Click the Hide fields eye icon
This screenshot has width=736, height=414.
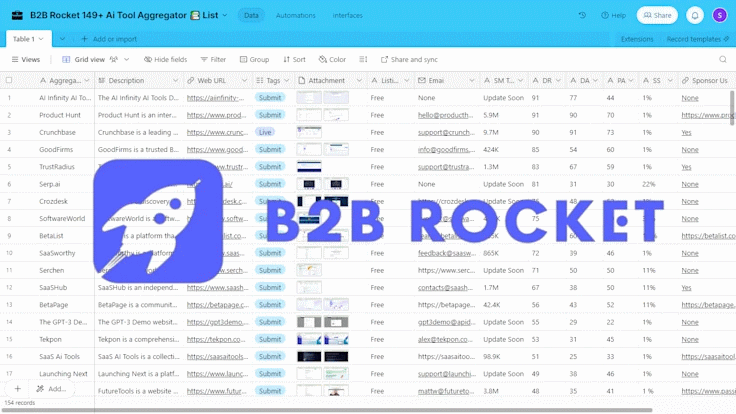coord(148,60)
